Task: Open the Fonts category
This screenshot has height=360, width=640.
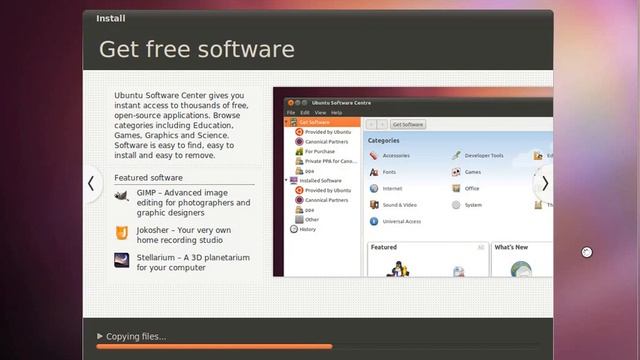Action: (382, 172)
